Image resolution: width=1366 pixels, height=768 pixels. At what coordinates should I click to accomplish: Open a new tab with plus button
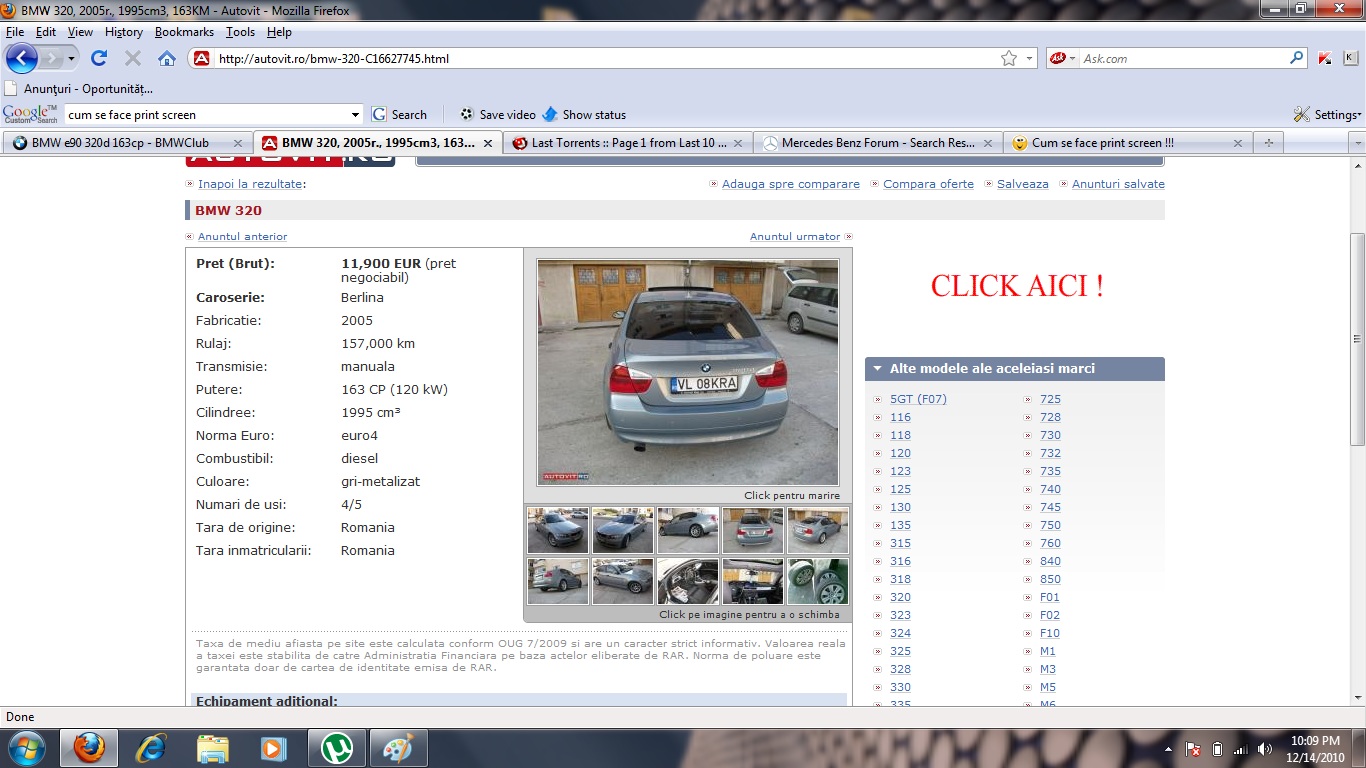[x=1269, y=143]
